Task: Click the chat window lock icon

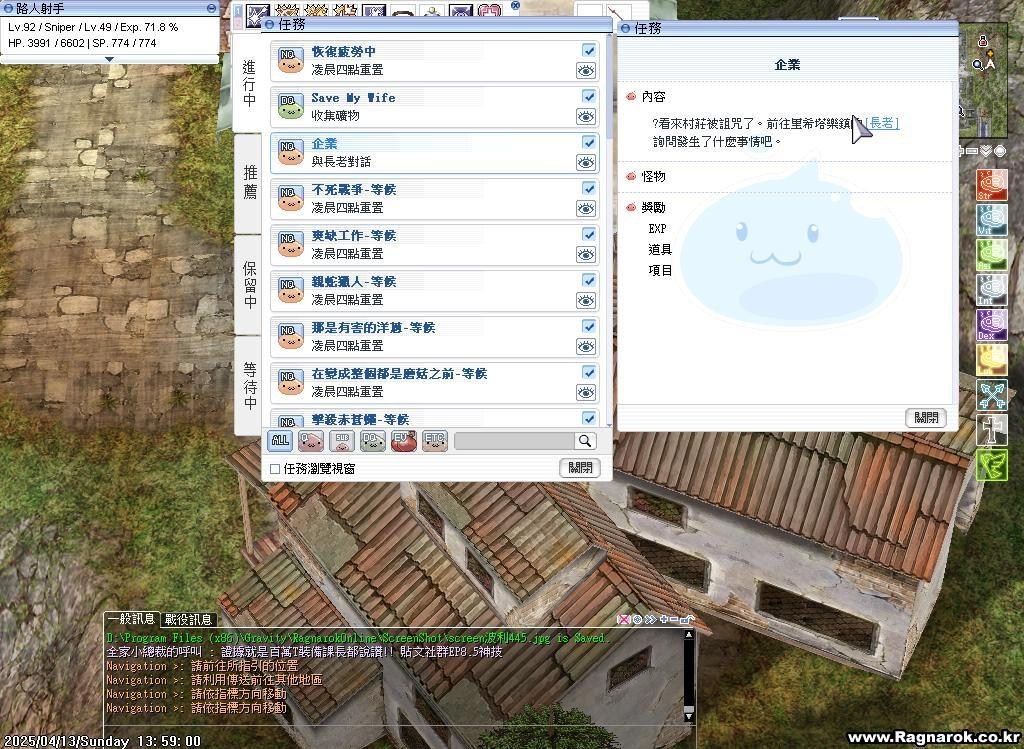Action: click(687, 620)
